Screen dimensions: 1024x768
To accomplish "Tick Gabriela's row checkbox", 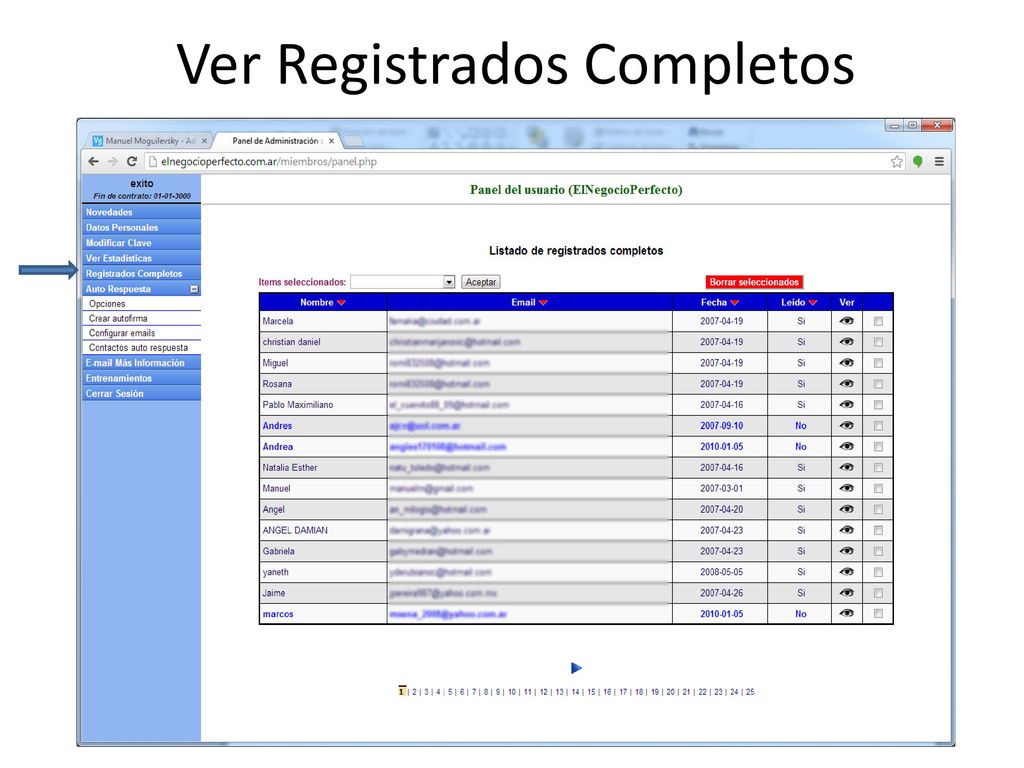I will [878, 551].
